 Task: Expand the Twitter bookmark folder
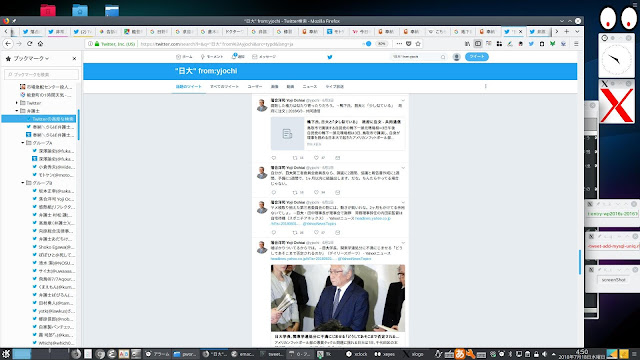[17, 103]
